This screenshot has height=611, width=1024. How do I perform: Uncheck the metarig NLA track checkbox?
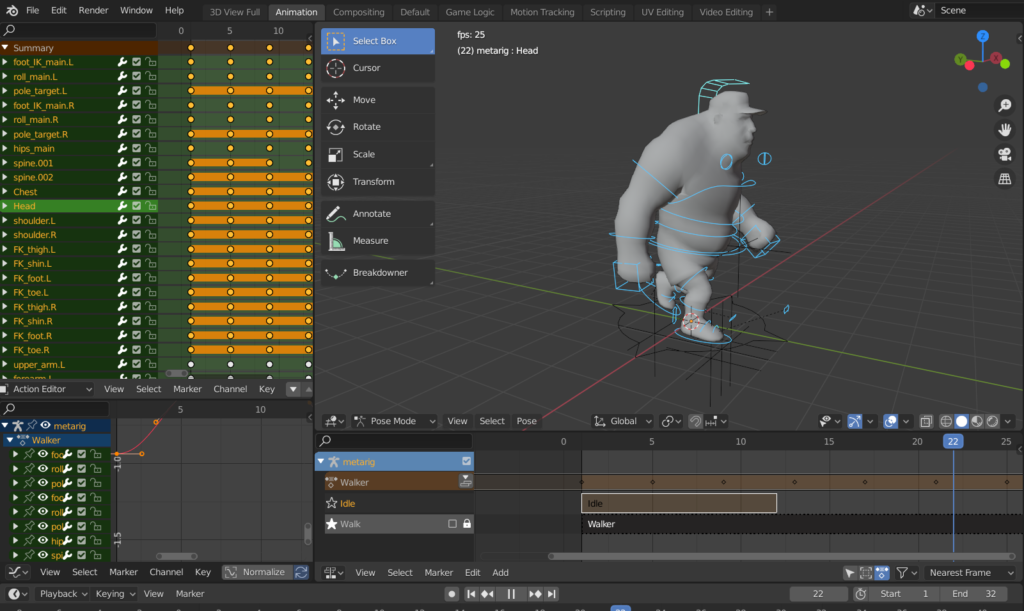click(466, 461)
